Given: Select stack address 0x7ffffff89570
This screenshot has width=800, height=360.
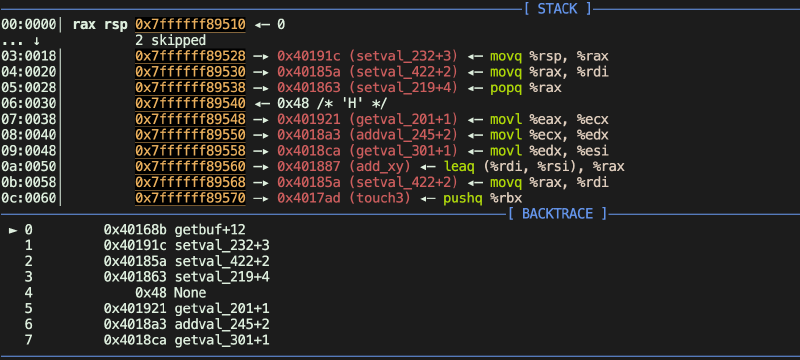Looking at the screenshot, I should point(190,198).
